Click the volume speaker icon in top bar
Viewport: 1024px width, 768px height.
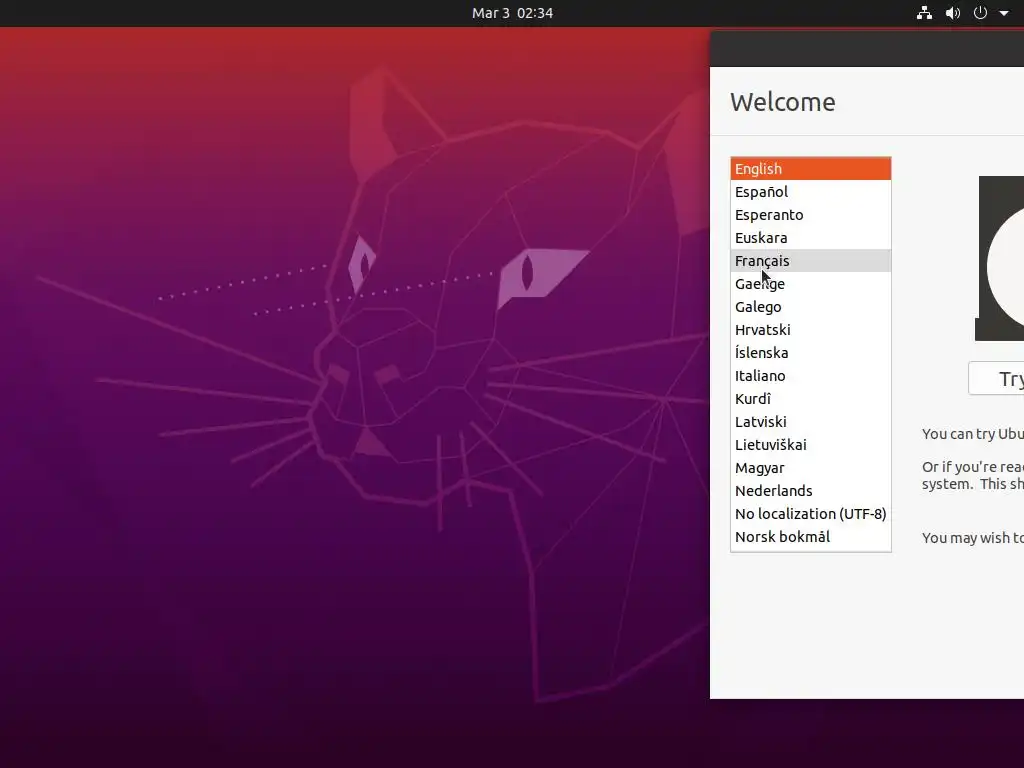tap(953, 13)
